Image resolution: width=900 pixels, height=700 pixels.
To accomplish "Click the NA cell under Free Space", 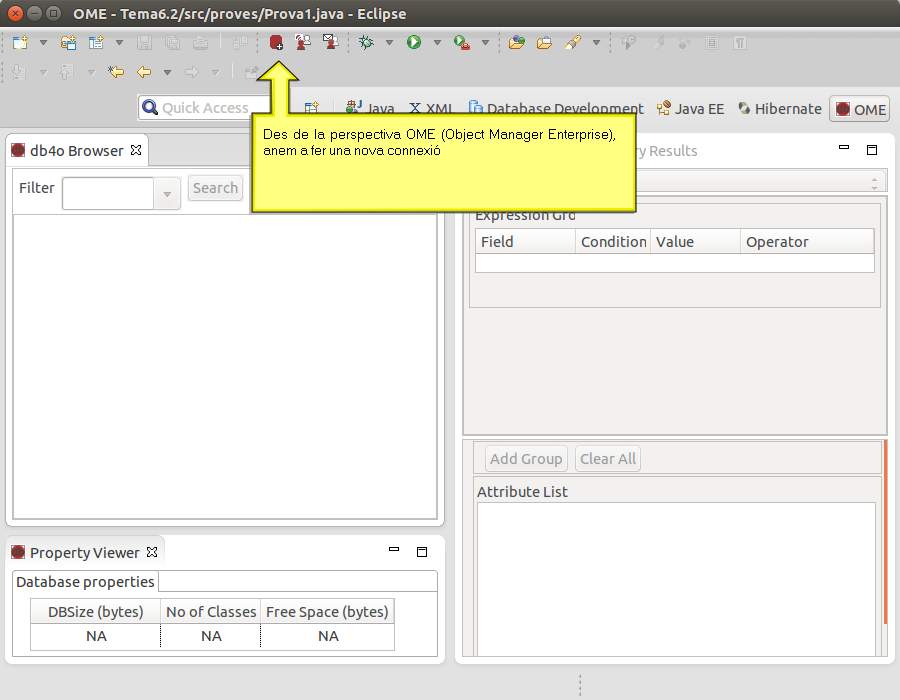I will point(328,636).
